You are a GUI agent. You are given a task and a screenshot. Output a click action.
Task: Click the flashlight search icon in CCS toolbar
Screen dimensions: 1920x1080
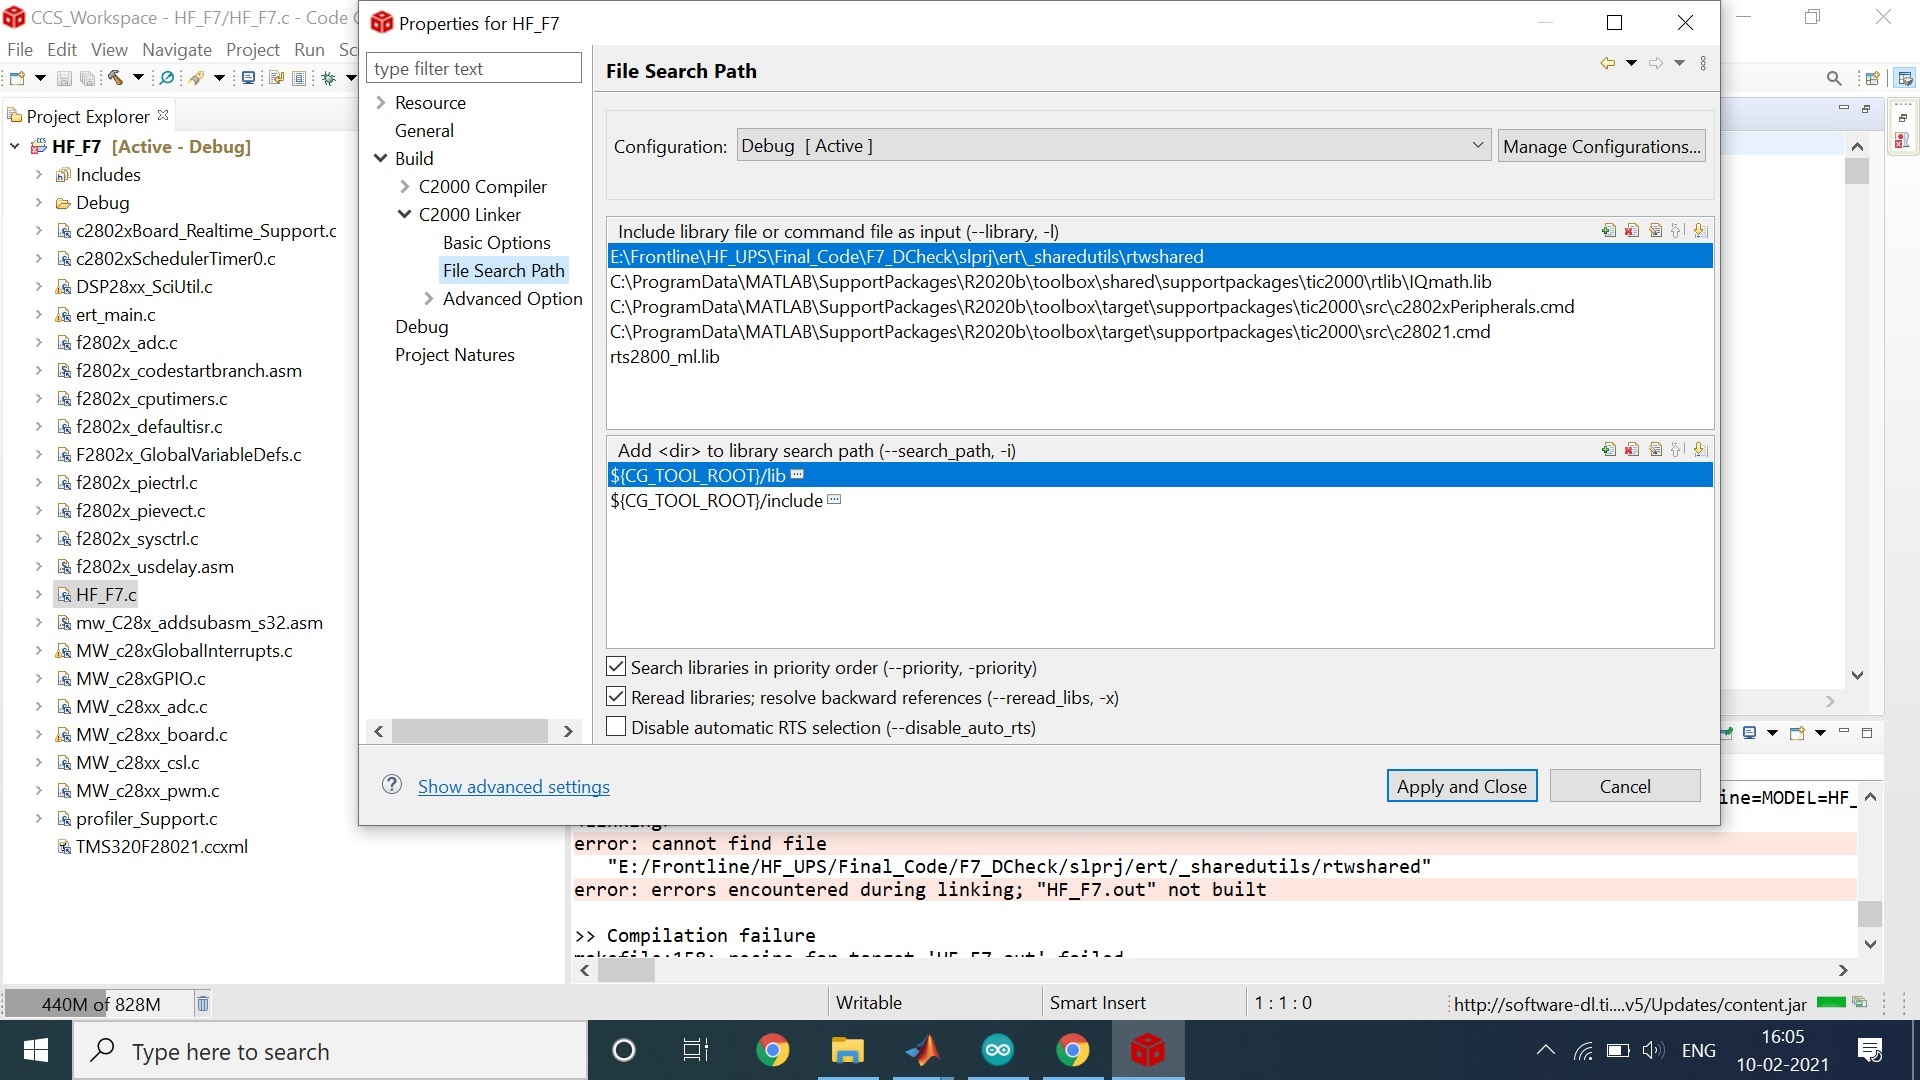point(197,78)
